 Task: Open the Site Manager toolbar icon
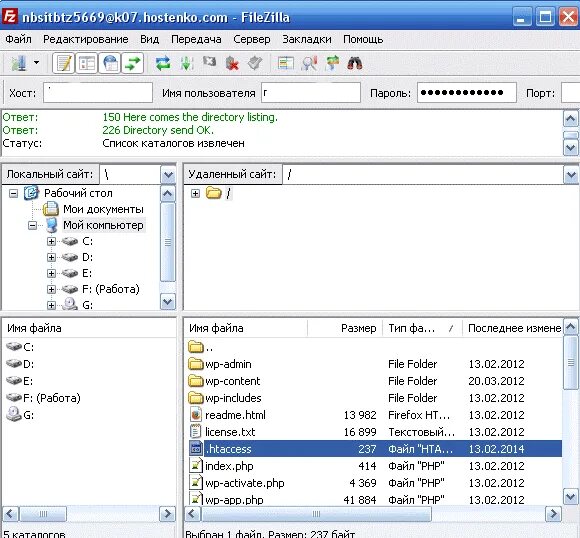18,63
